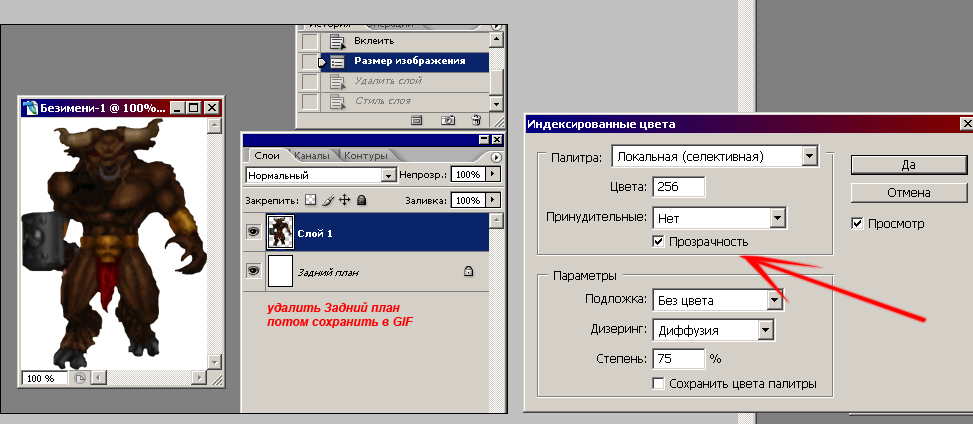This screenshot has width=973, height=424.
Task: Create new document from current history state
Action: pyautogui.click(x=416, y=120)
